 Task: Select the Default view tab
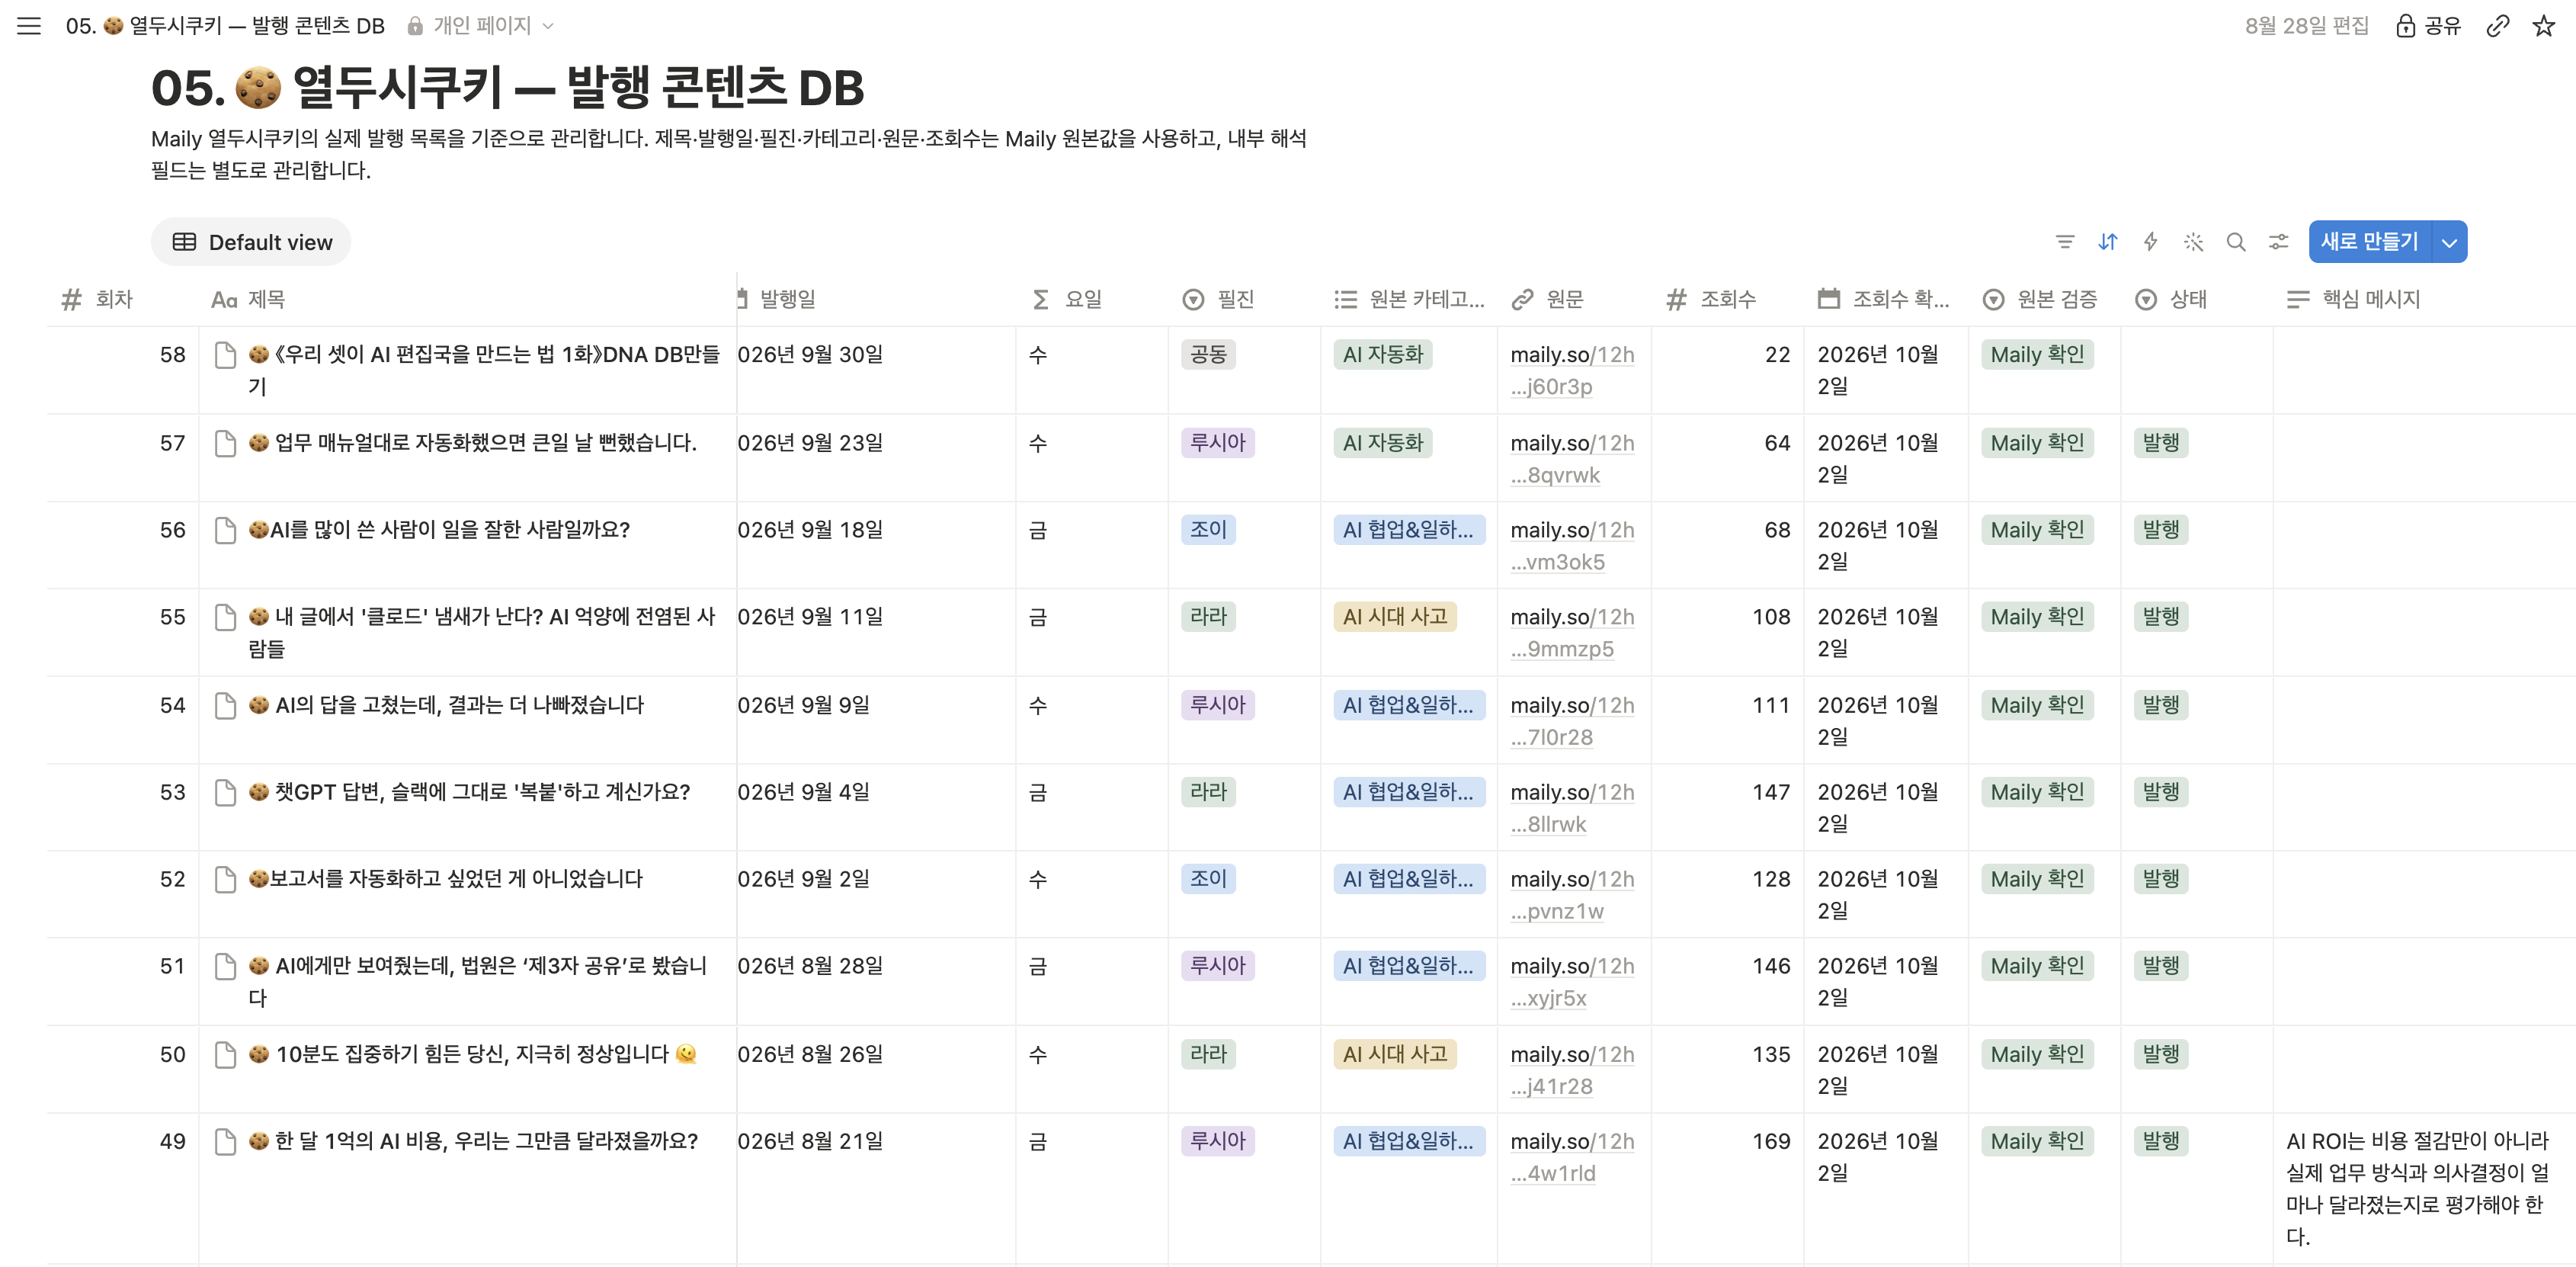252,242
